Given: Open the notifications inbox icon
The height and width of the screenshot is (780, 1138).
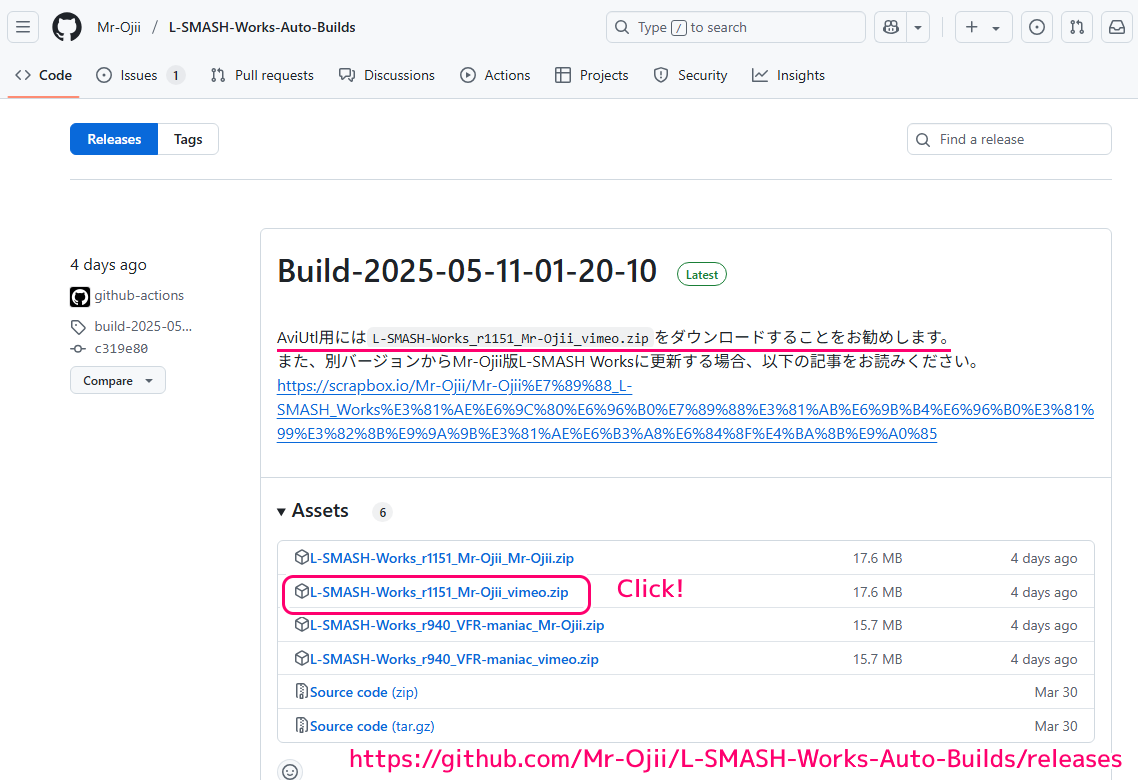Looking at the screenshot, I should 1117,28.
